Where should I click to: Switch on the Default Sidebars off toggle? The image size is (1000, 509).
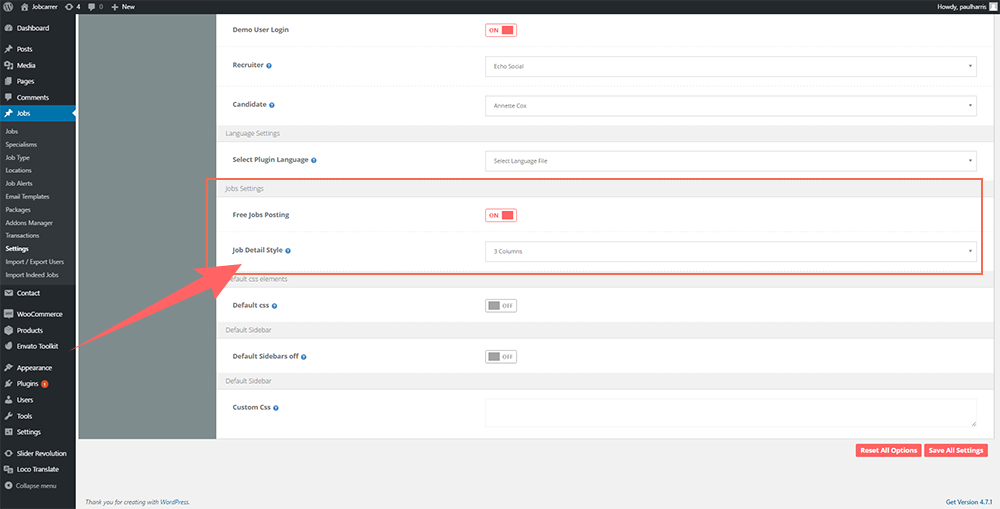500,356
